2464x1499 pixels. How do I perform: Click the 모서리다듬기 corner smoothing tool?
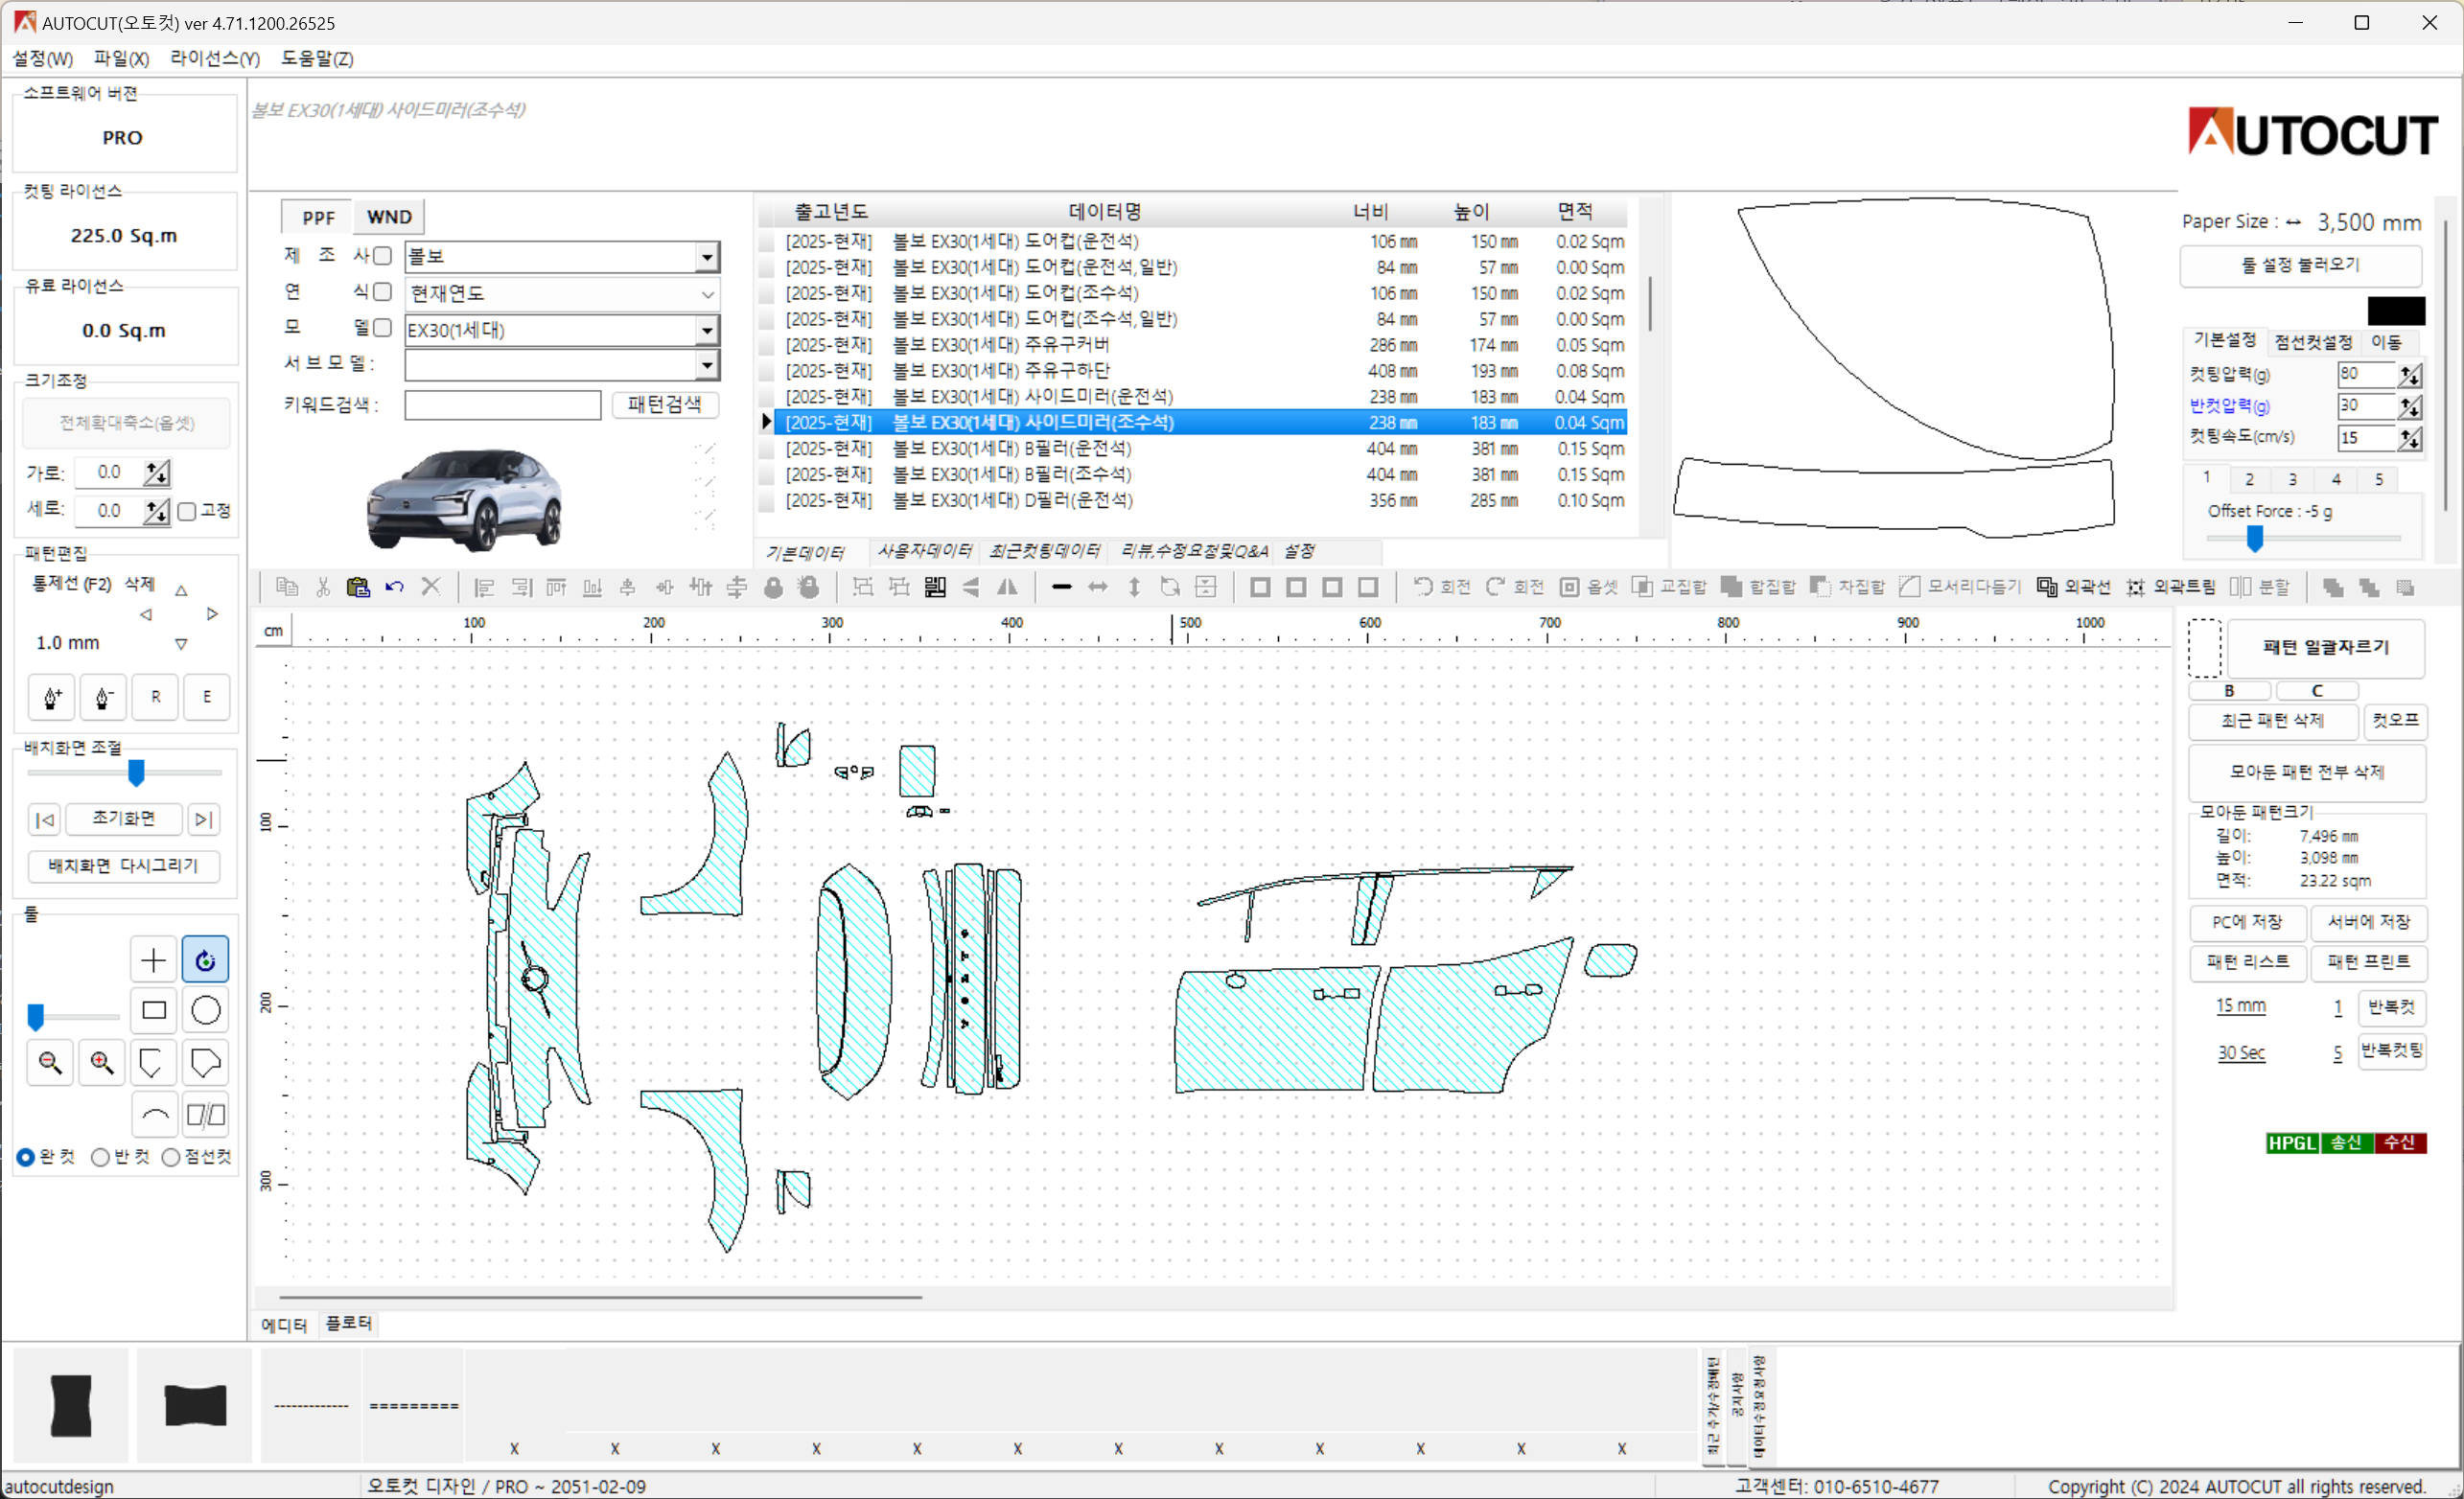[x=1960, y=587]
